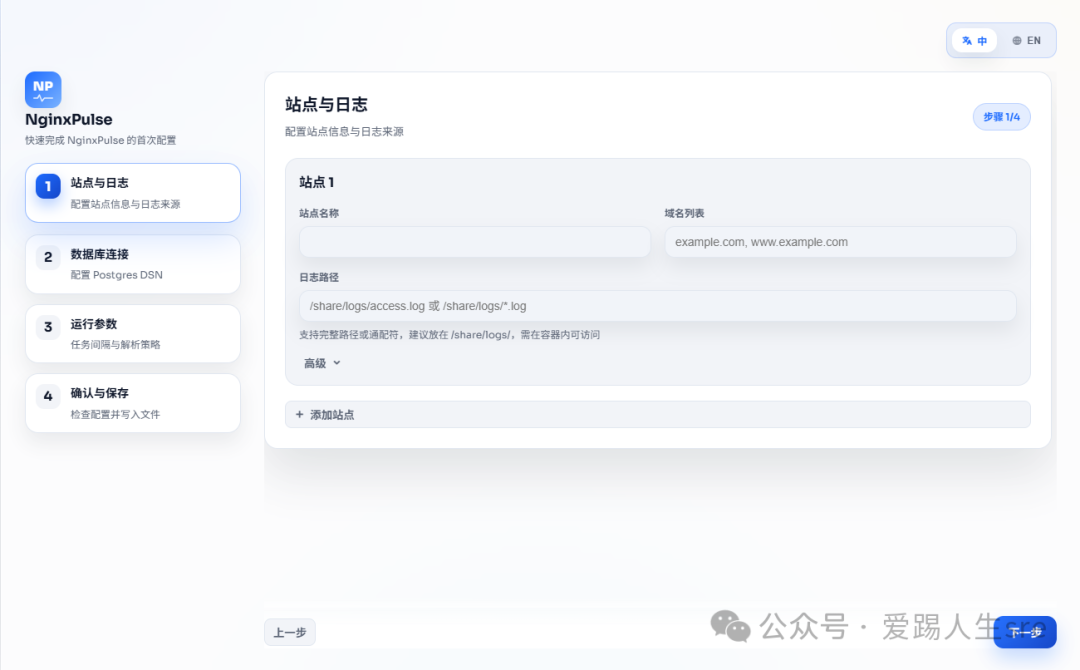Click the 域名列表 example input field
1080x670 pixels.
click(x=840, y=241)
